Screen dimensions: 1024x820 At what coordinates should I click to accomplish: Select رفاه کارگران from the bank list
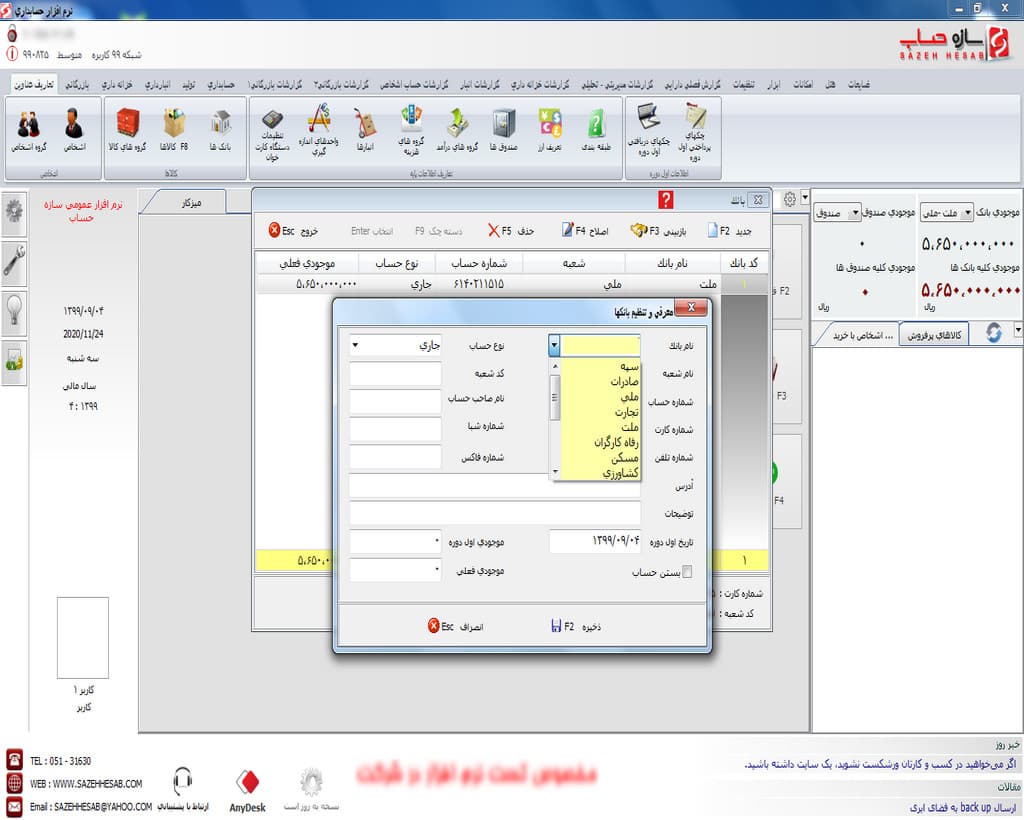click(601, 440)
